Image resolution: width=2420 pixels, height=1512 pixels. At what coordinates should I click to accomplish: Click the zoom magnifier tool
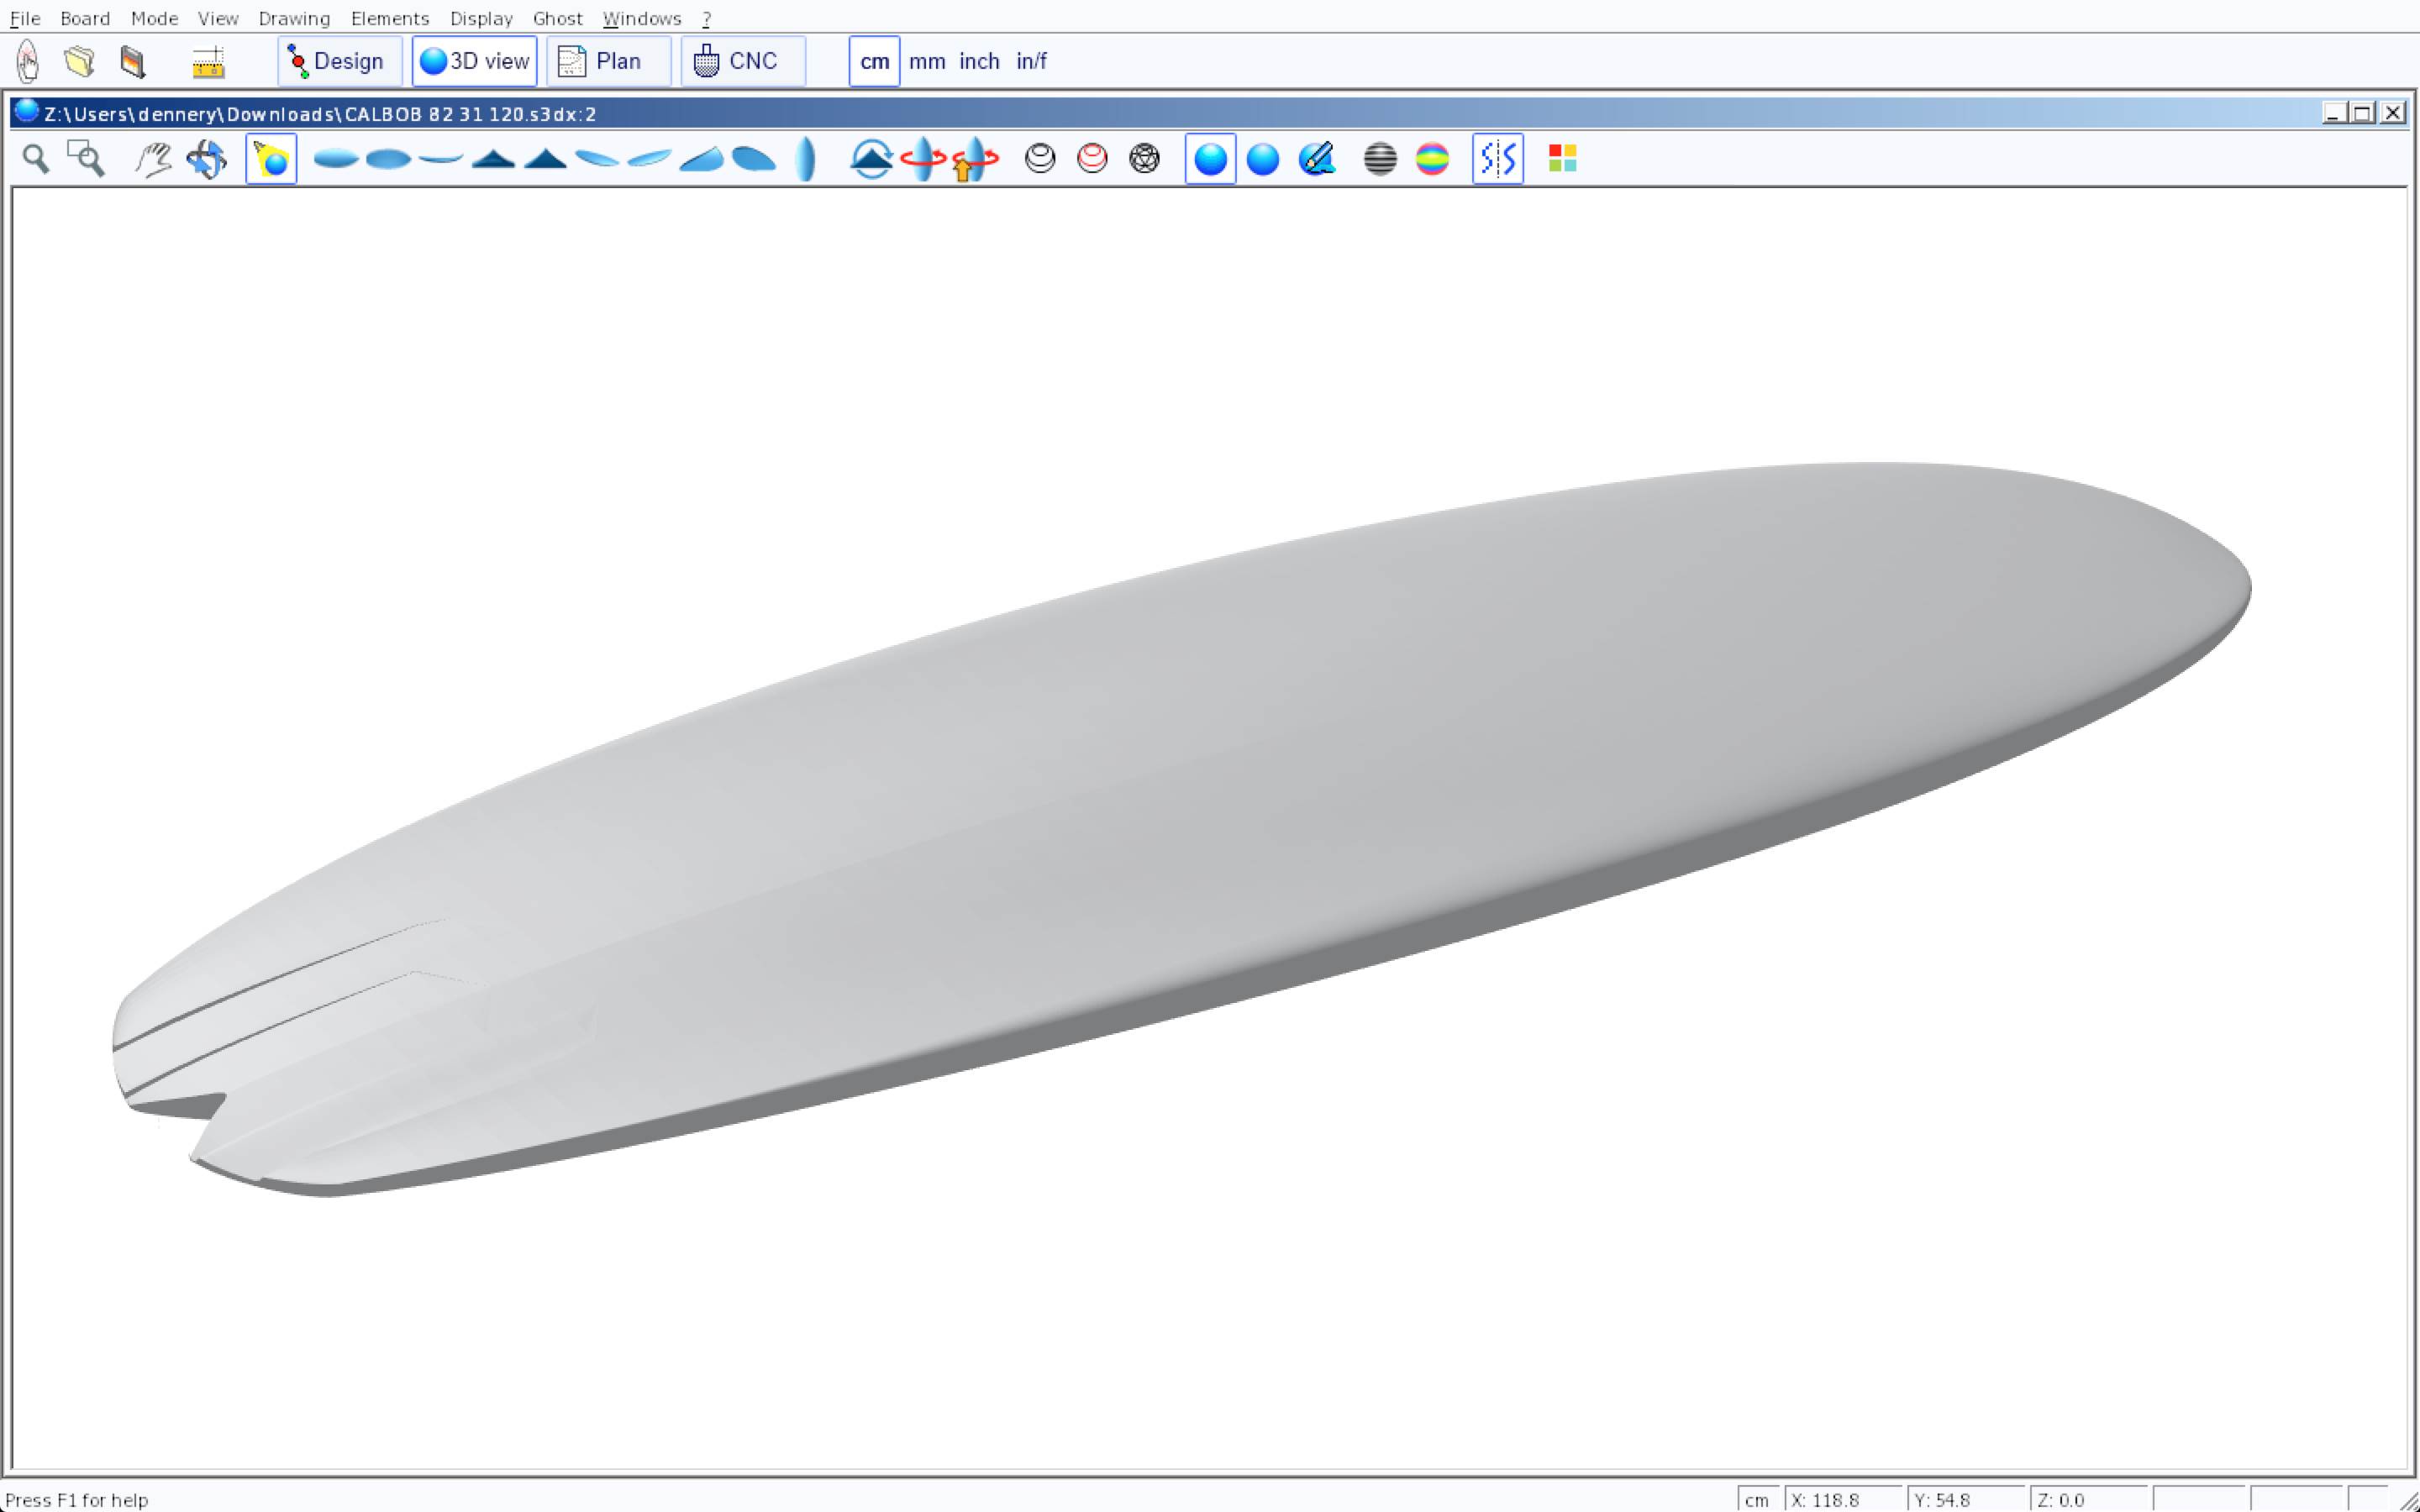pyautogui.click(x=36, y=159)
